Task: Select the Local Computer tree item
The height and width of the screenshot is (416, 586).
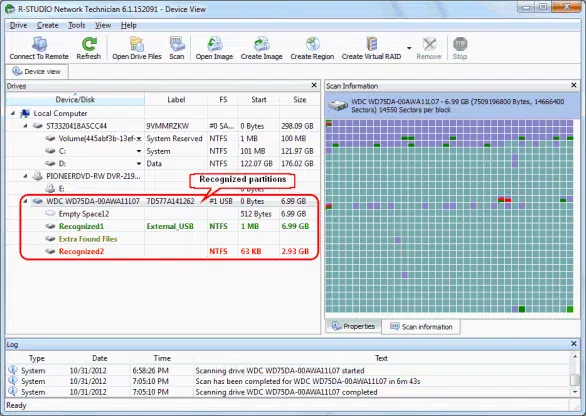Action: (60, 113)
